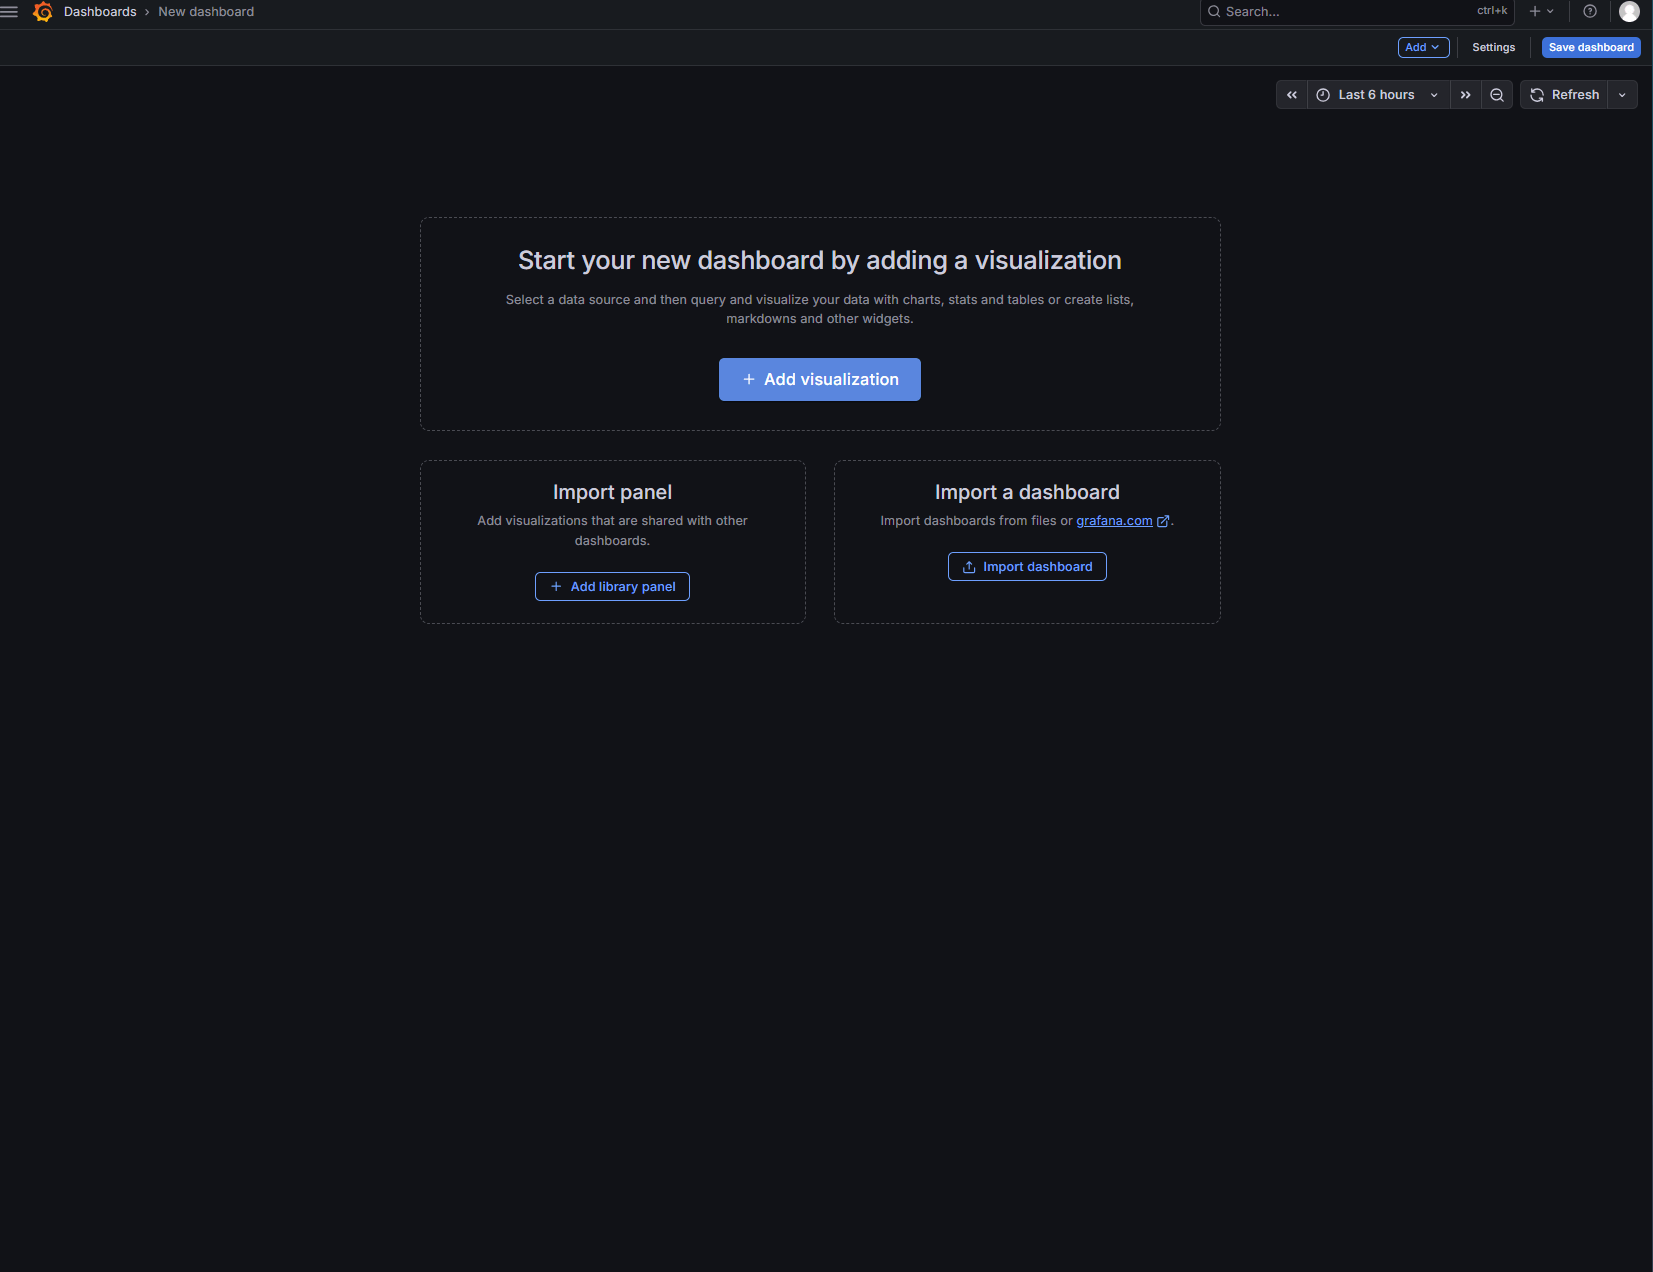The width and height of the screenshot is (1653, 1272).
Task: Focus the Search input field
Action: (1357, 12)
